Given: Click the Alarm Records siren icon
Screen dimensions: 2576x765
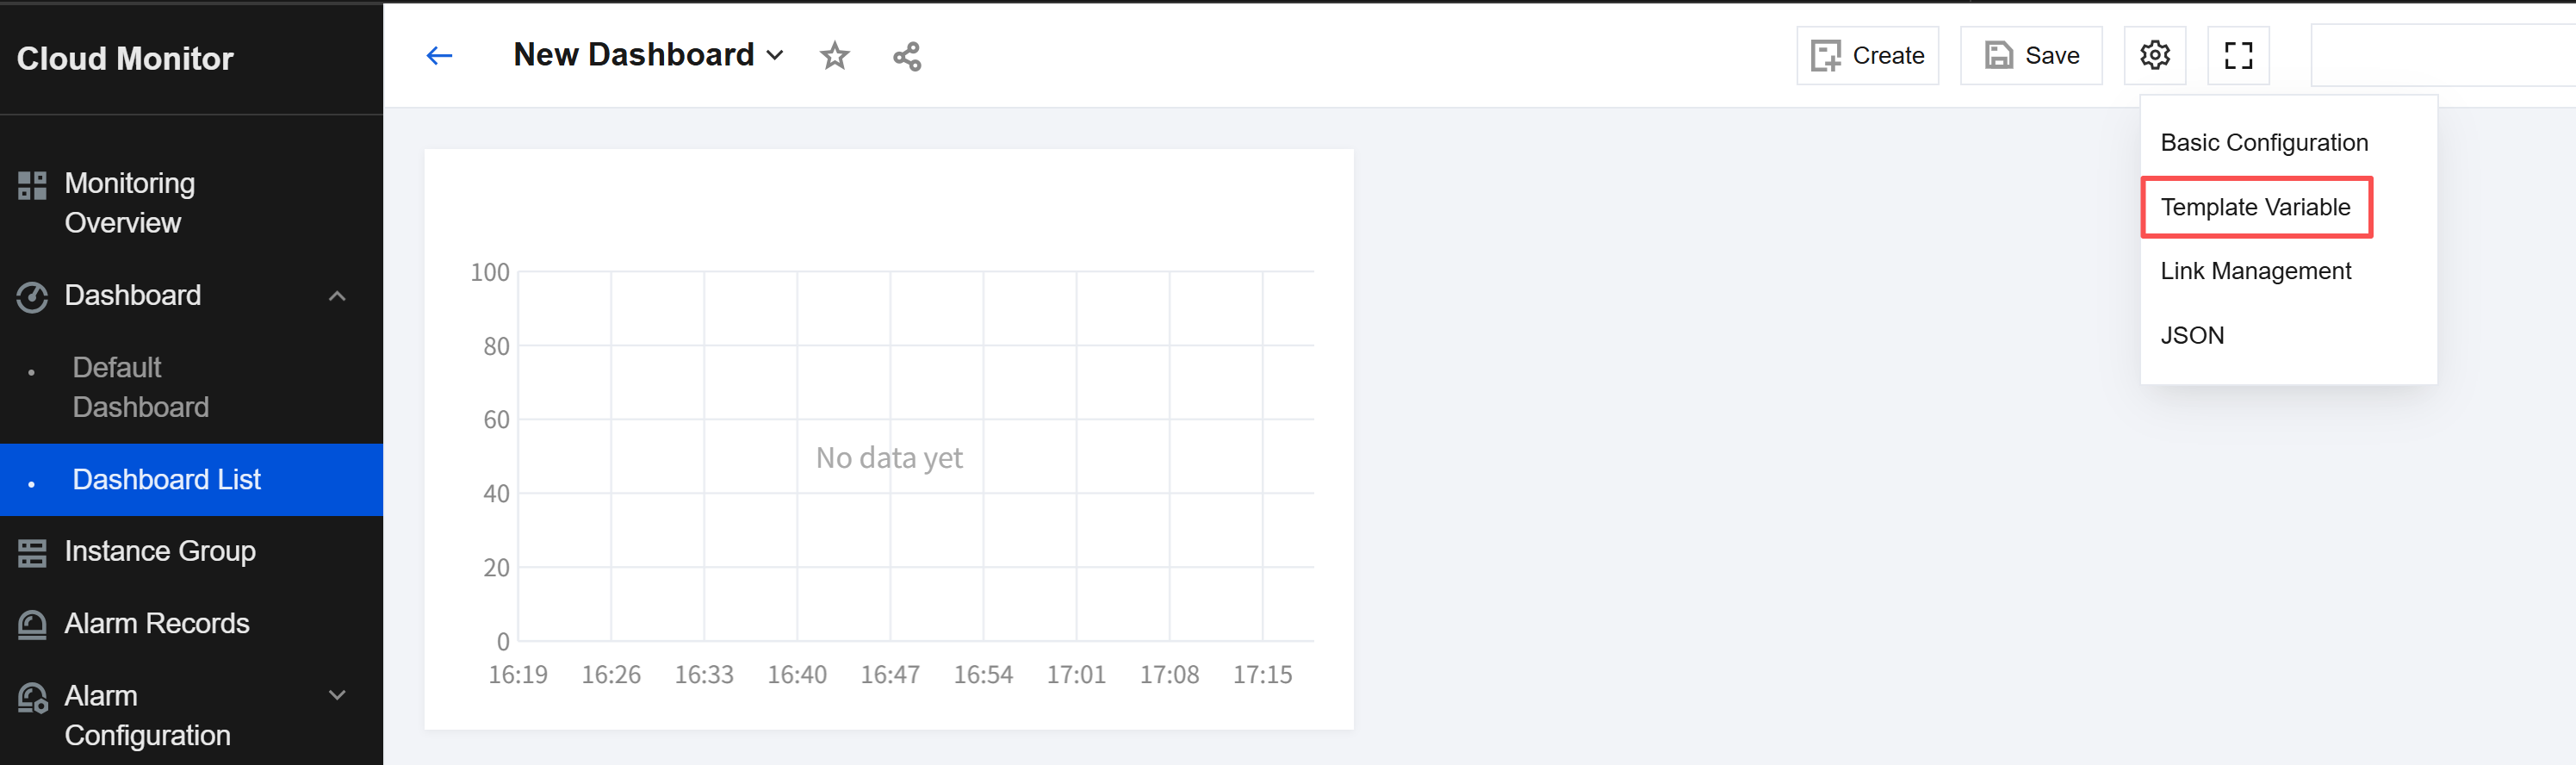Looking at the screenshot, I should coord(32,624).
